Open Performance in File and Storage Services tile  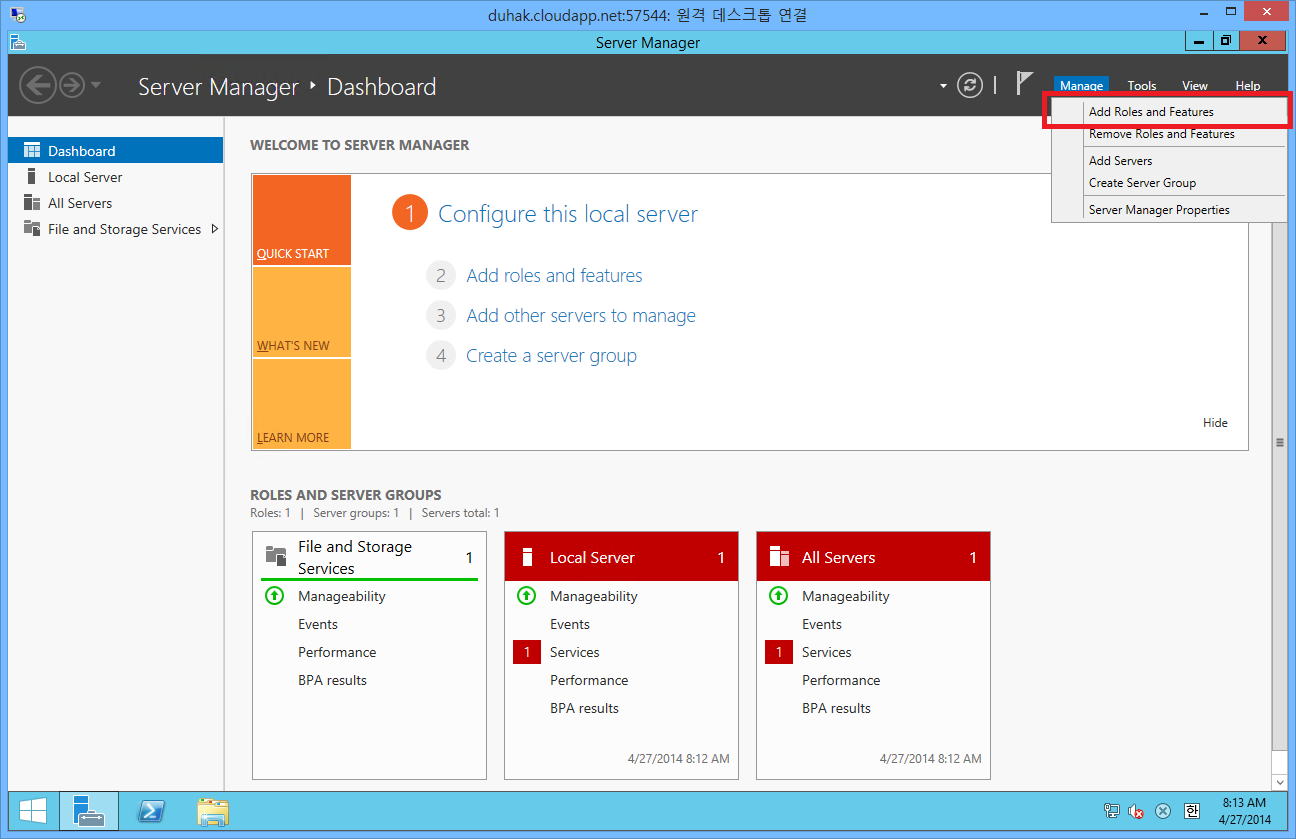coord(337,652)
